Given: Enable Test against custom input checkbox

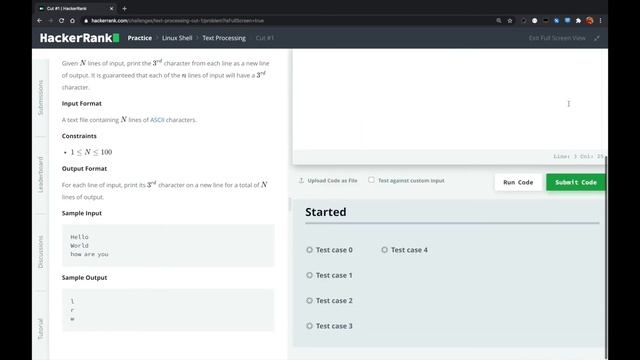Looking at the screenshot, I should 371,180.
